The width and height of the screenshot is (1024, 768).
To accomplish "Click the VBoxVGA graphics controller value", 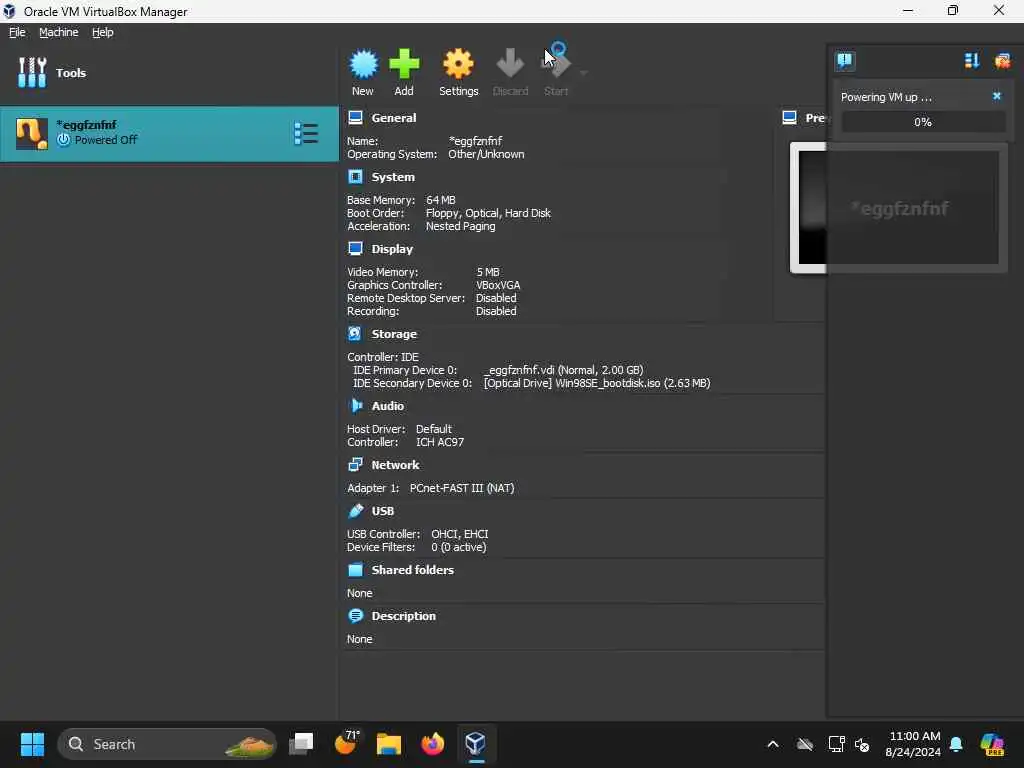I will pos(498,285).
